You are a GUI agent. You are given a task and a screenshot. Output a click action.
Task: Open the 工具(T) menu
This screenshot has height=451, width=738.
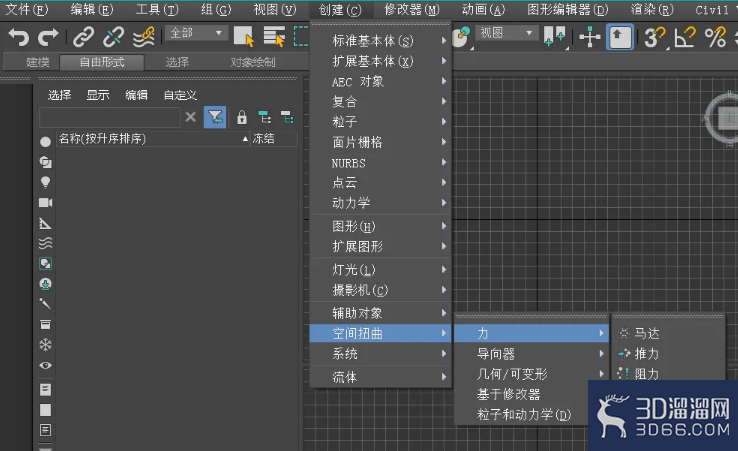[157, 9]
